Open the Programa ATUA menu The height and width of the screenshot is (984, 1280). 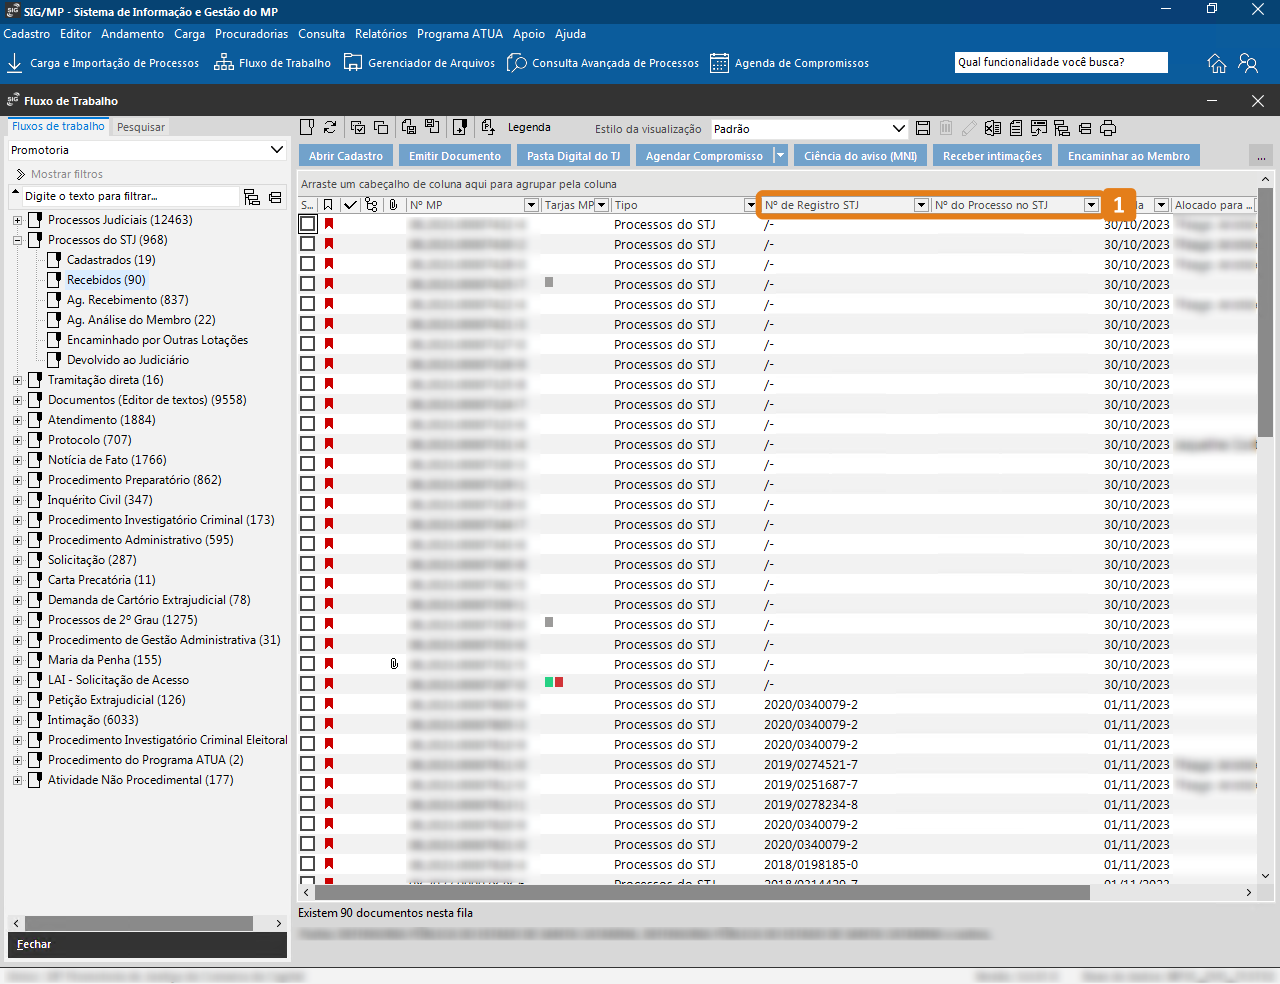click(460, 33)
